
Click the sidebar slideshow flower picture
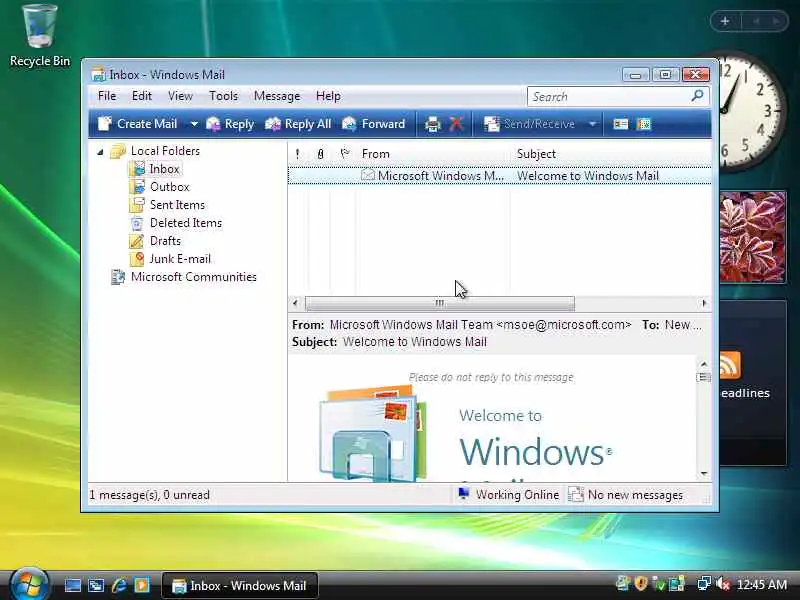(753, 237)
